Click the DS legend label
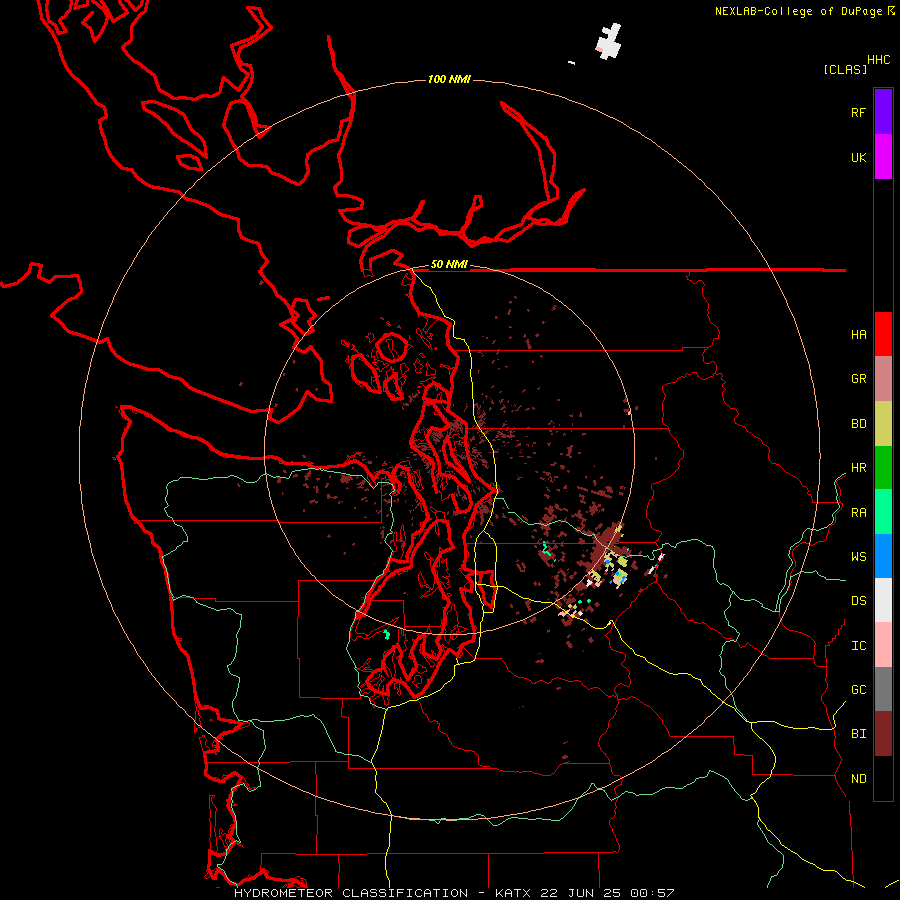Screen dimensions: 900x900 [x=858, y=600]
